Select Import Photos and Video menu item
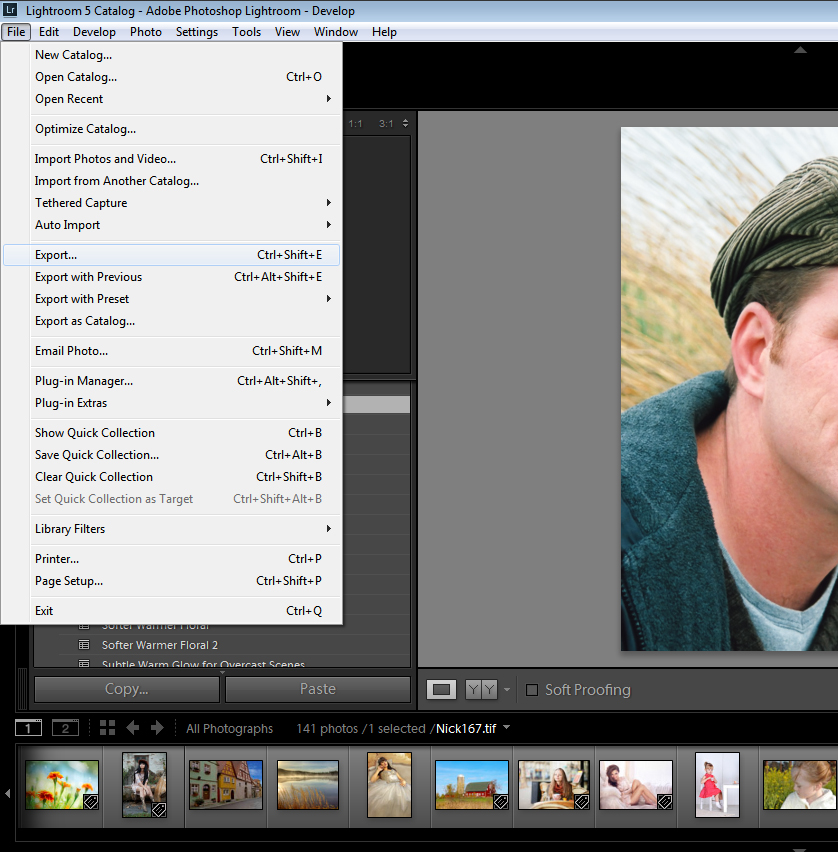 point(105,159)
